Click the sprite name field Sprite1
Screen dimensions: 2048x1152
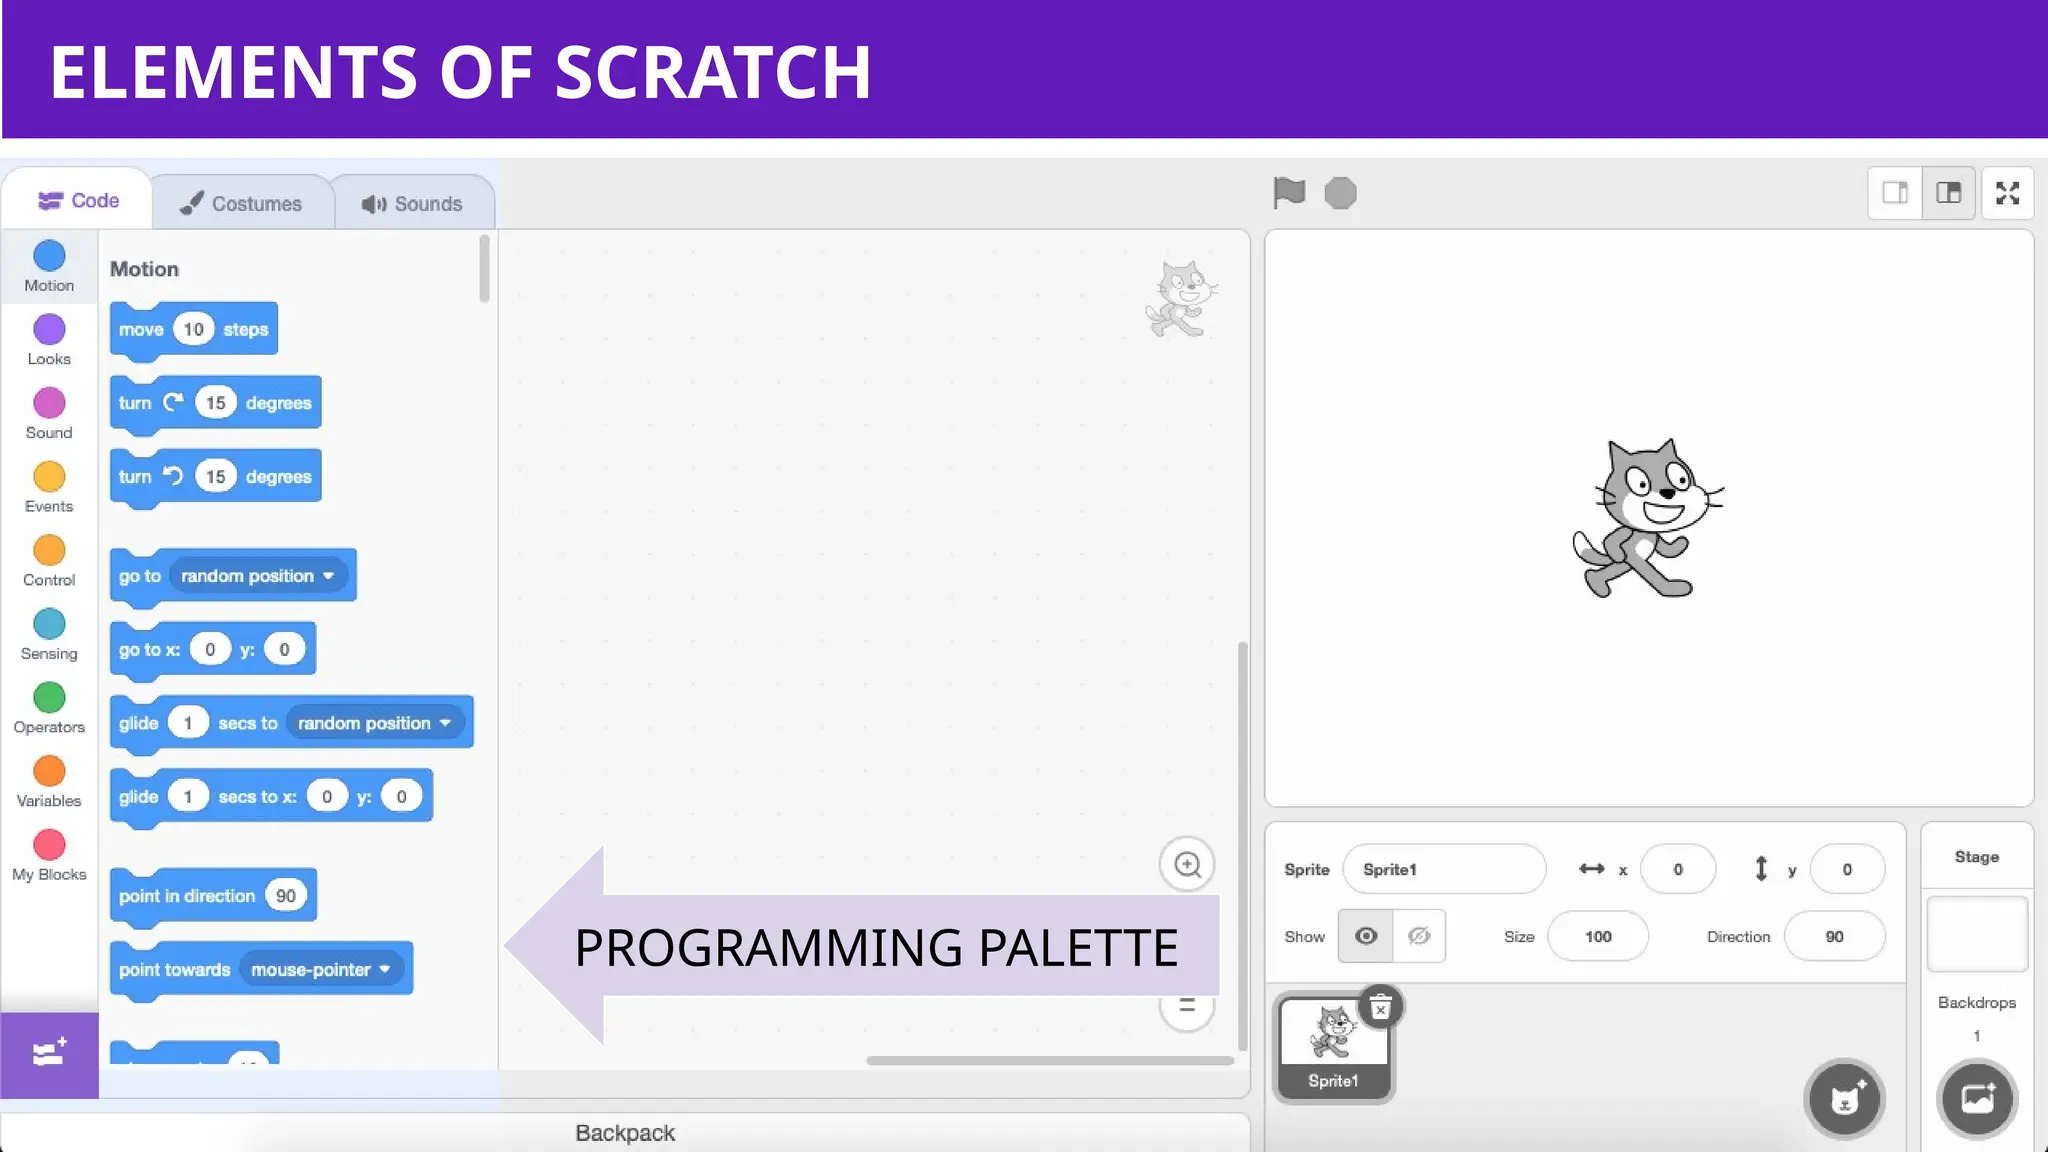[x=1444, y=869]
